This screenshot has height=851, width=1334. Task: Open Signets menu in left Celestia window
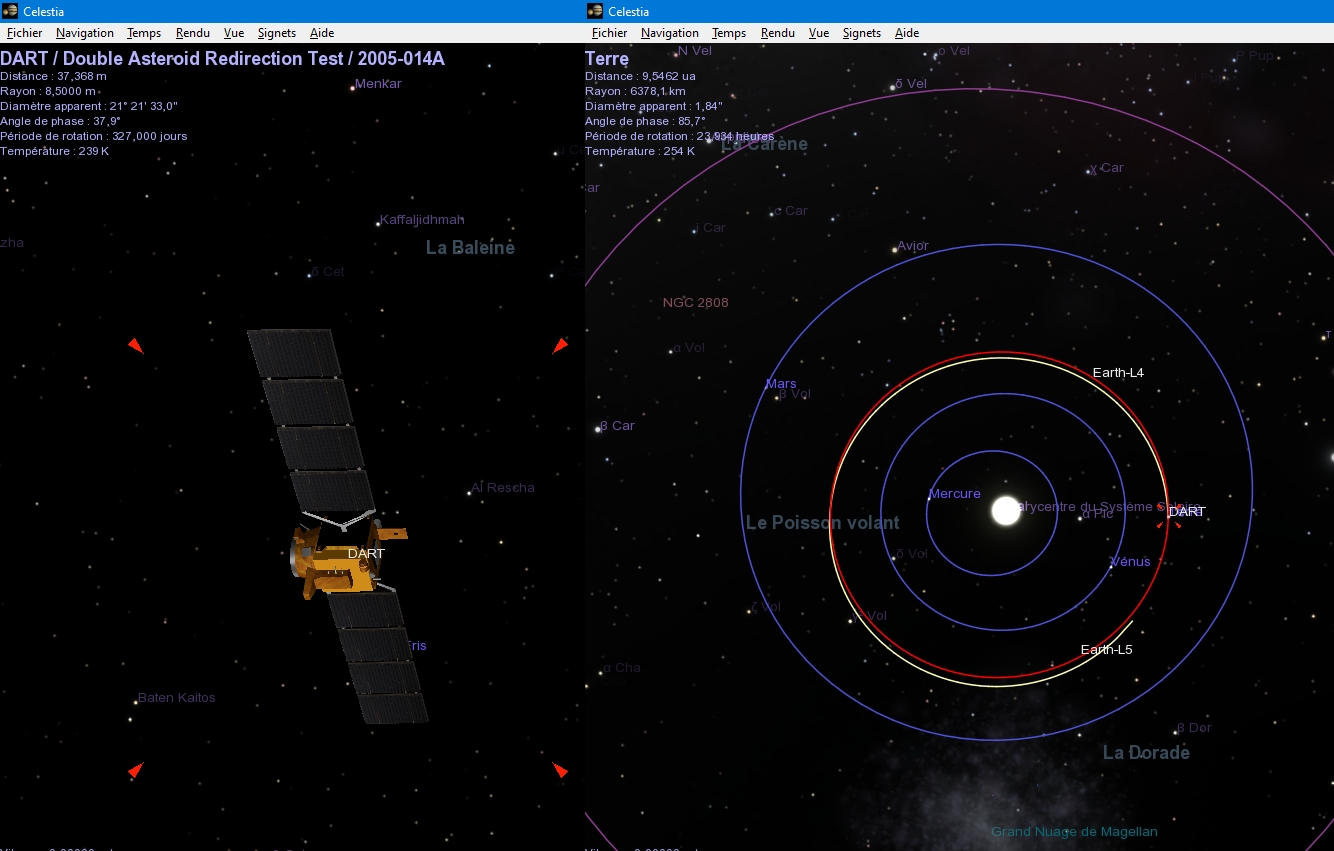point(277,33)
